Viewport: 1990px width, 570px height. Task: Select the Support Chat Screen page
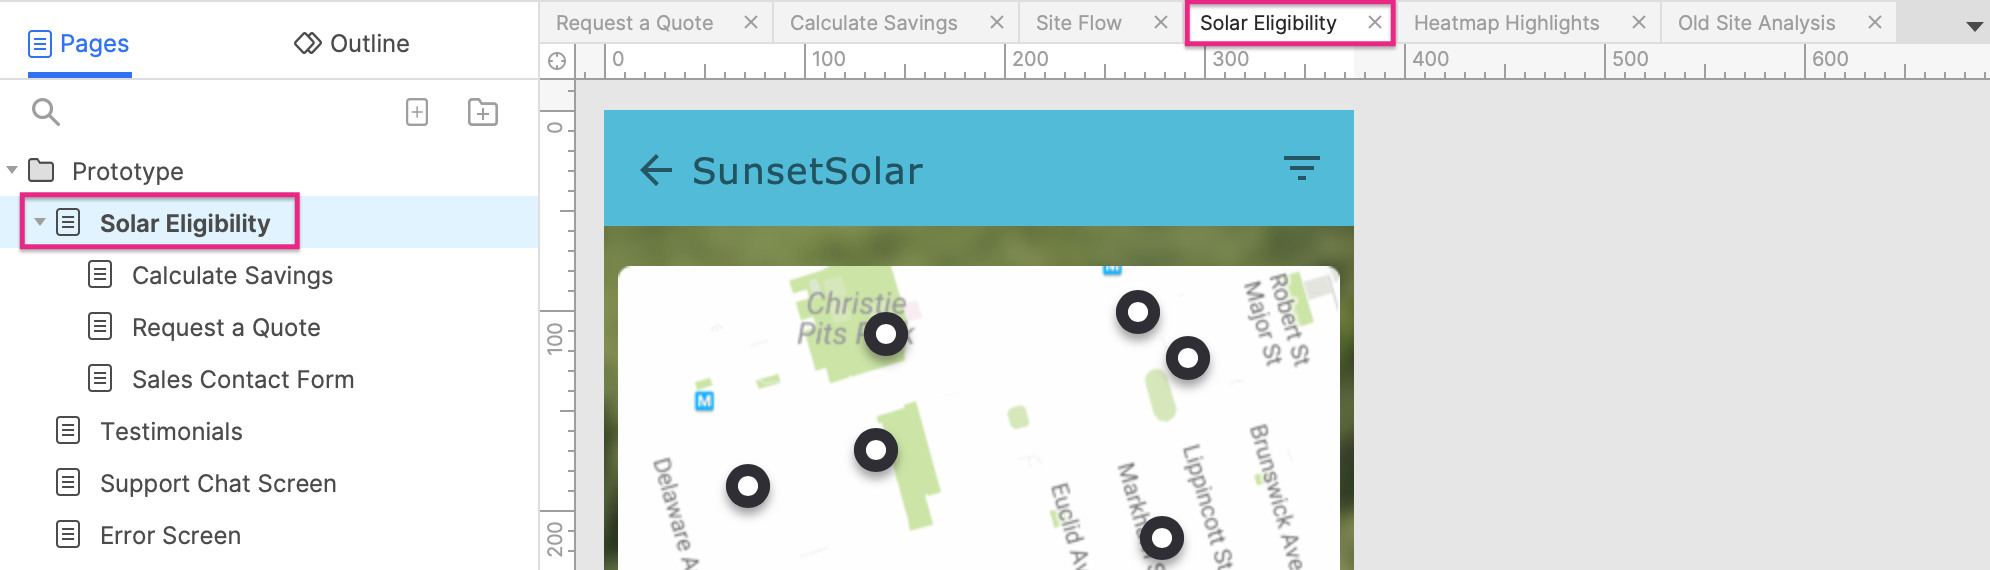(218, 483)
